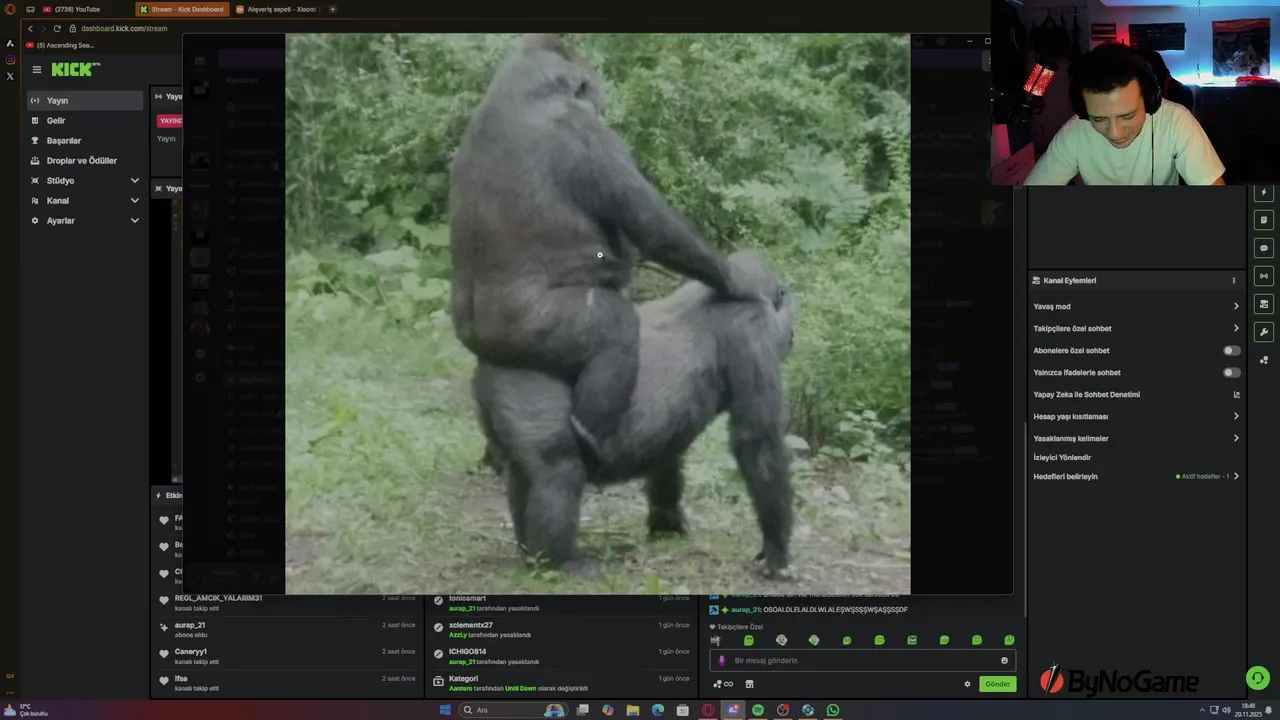Open Yasaklanmış kelimeler options chevron
Screen dimensions: 1280x720
tap(1236, 439)
